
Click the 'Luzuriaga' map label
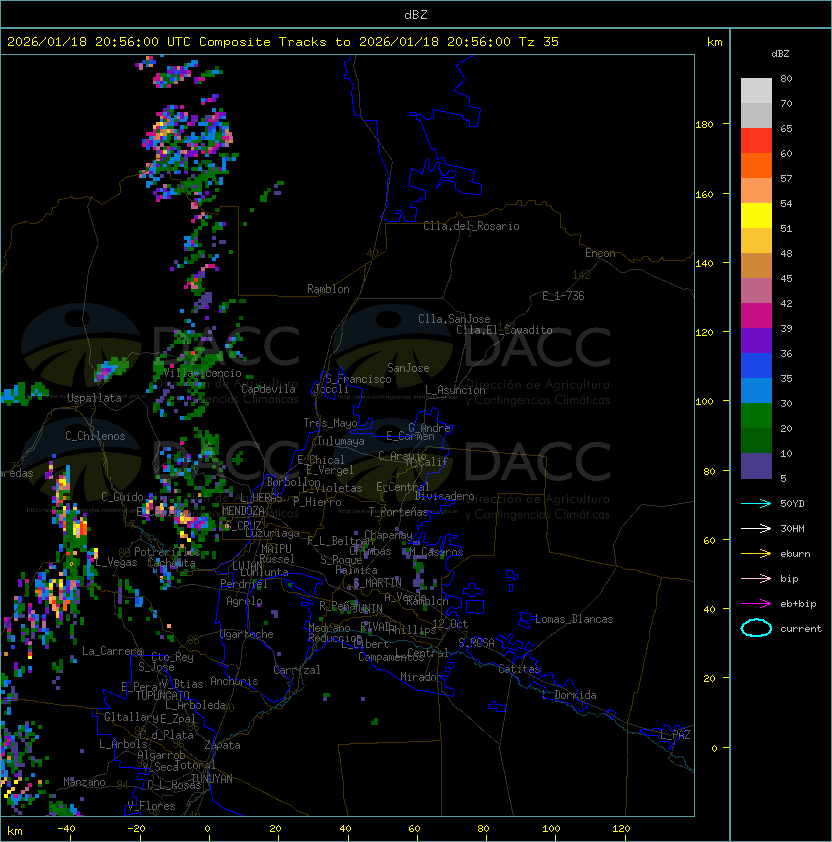pyautogui.click(x=272, y=533)
